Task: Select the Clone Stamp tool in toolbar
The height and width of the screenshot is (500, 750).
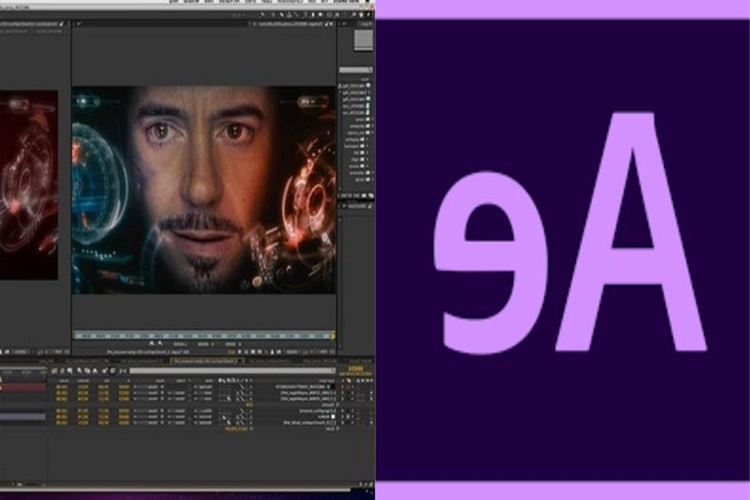Action: click(289, 15)
